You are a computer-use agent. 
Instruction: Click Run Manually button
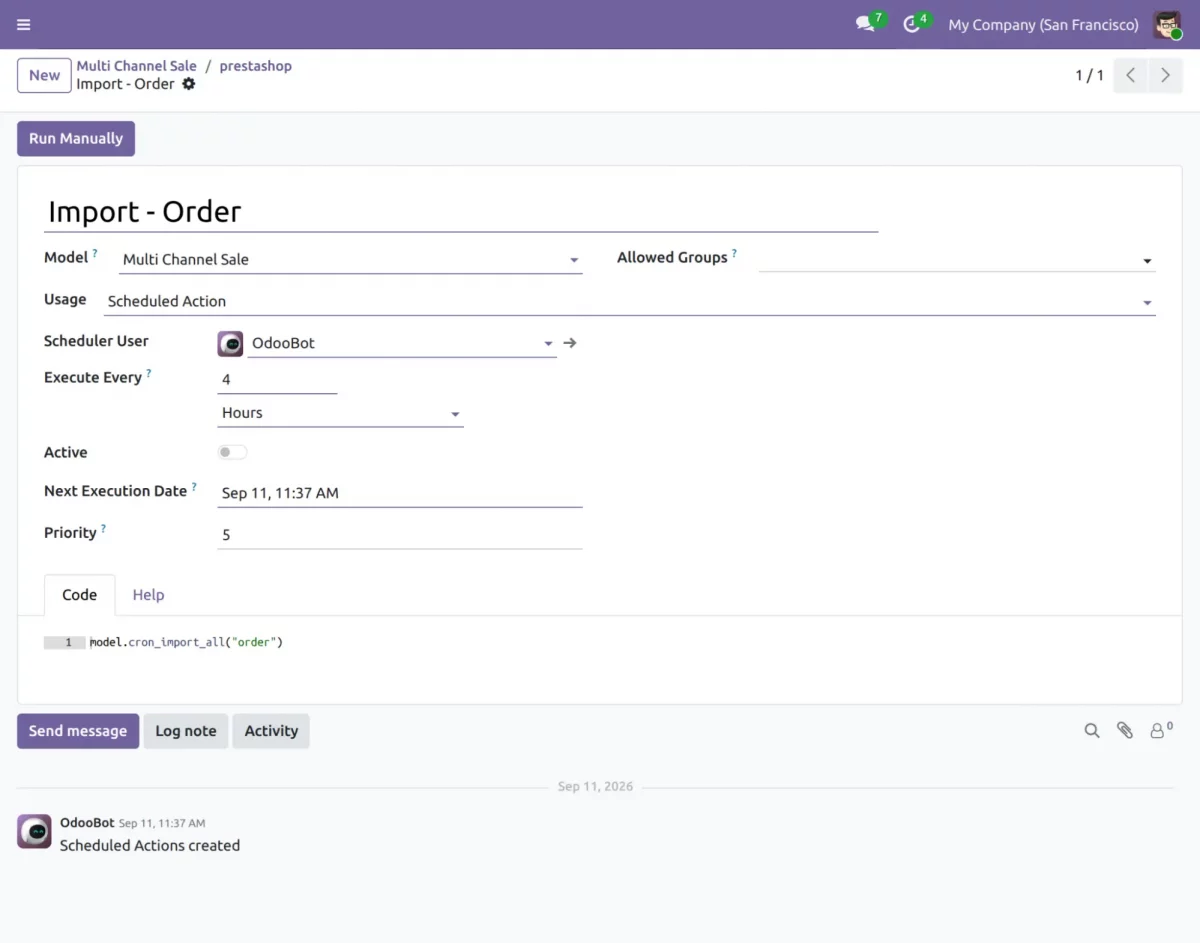point(76,139)
